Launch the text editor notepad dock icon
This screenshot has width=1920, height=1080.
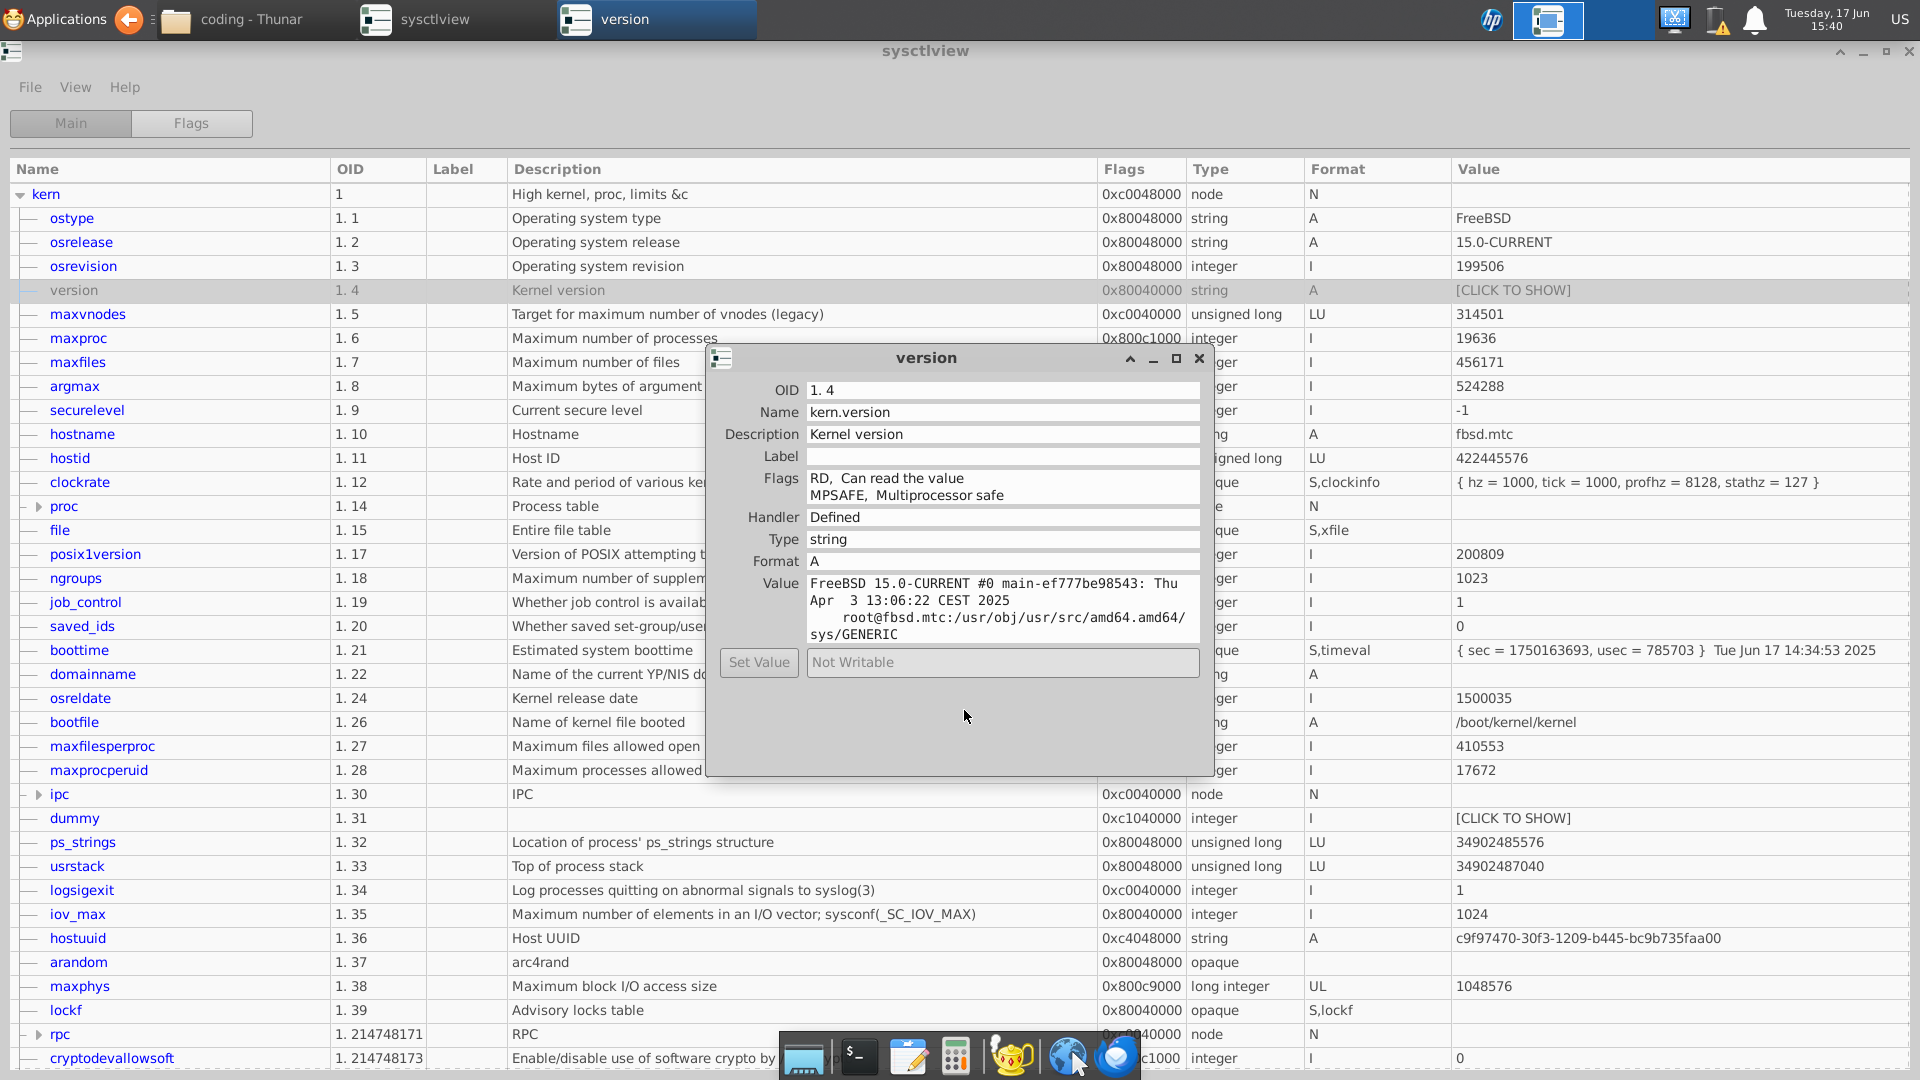tap(908, 1056)
